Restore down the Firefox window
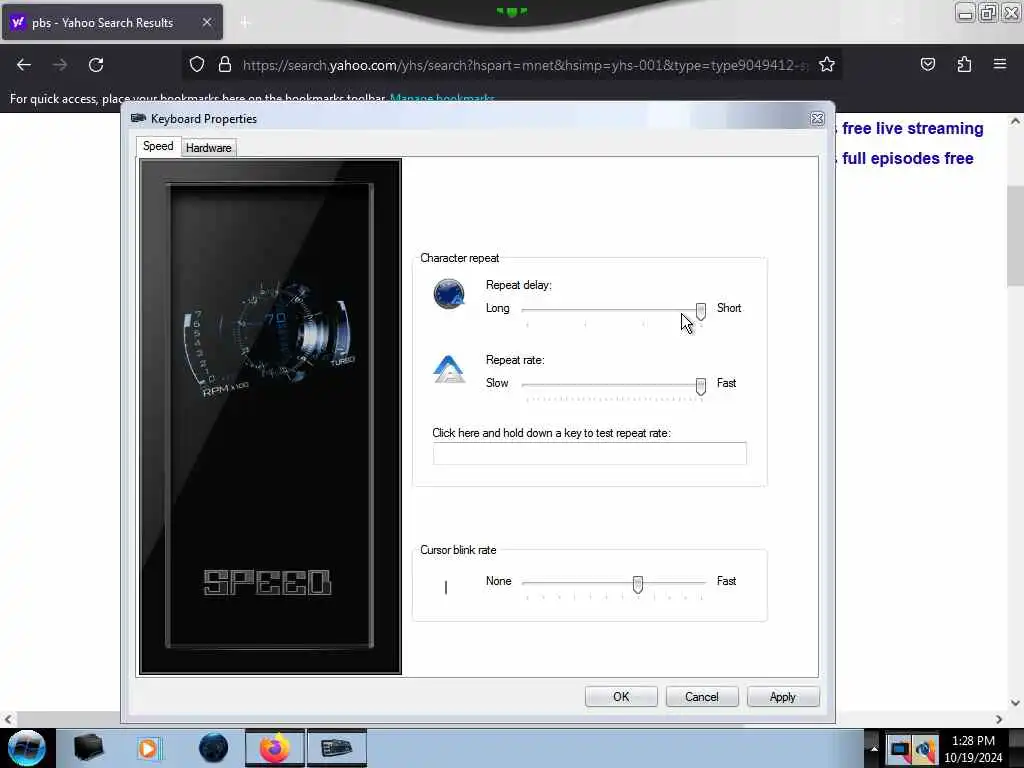1024x768 pixels. [x=988, y=13]
